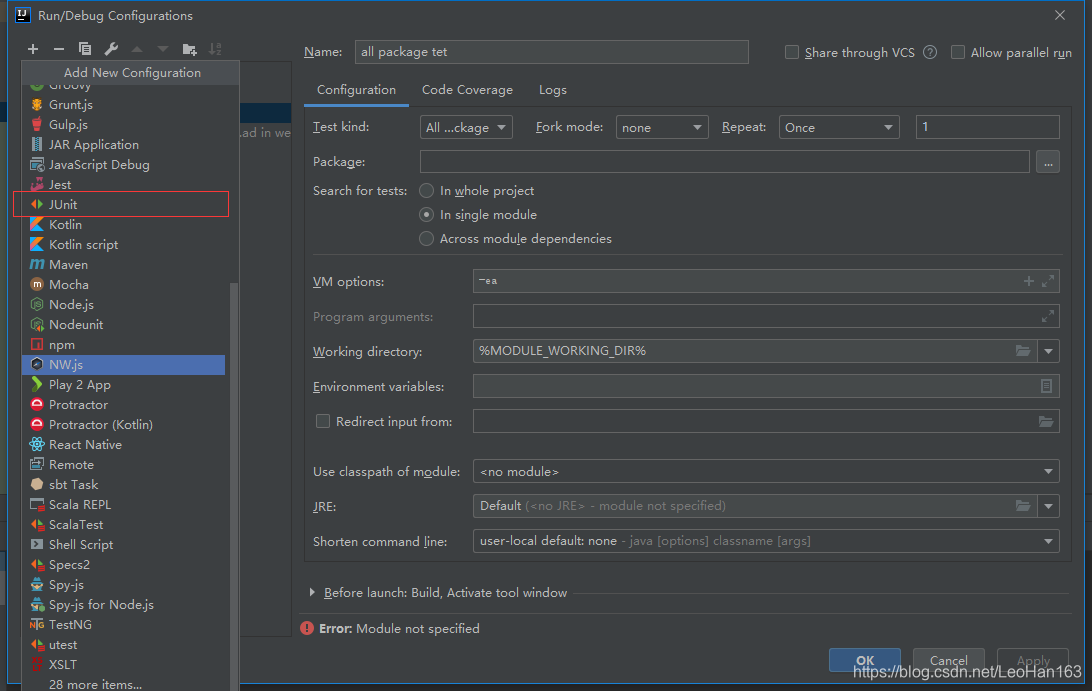Image resolution: width=1092 pixels, height=691 pixels.
Task: Expand the Program arguments field icon
Action: [x=1047, y=316]
